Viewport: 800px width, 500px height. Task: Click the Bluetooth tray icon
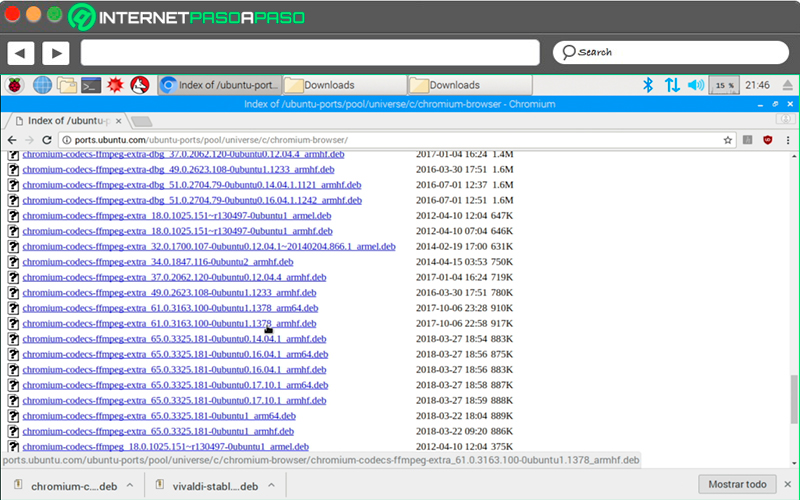[x=648, y=85]
